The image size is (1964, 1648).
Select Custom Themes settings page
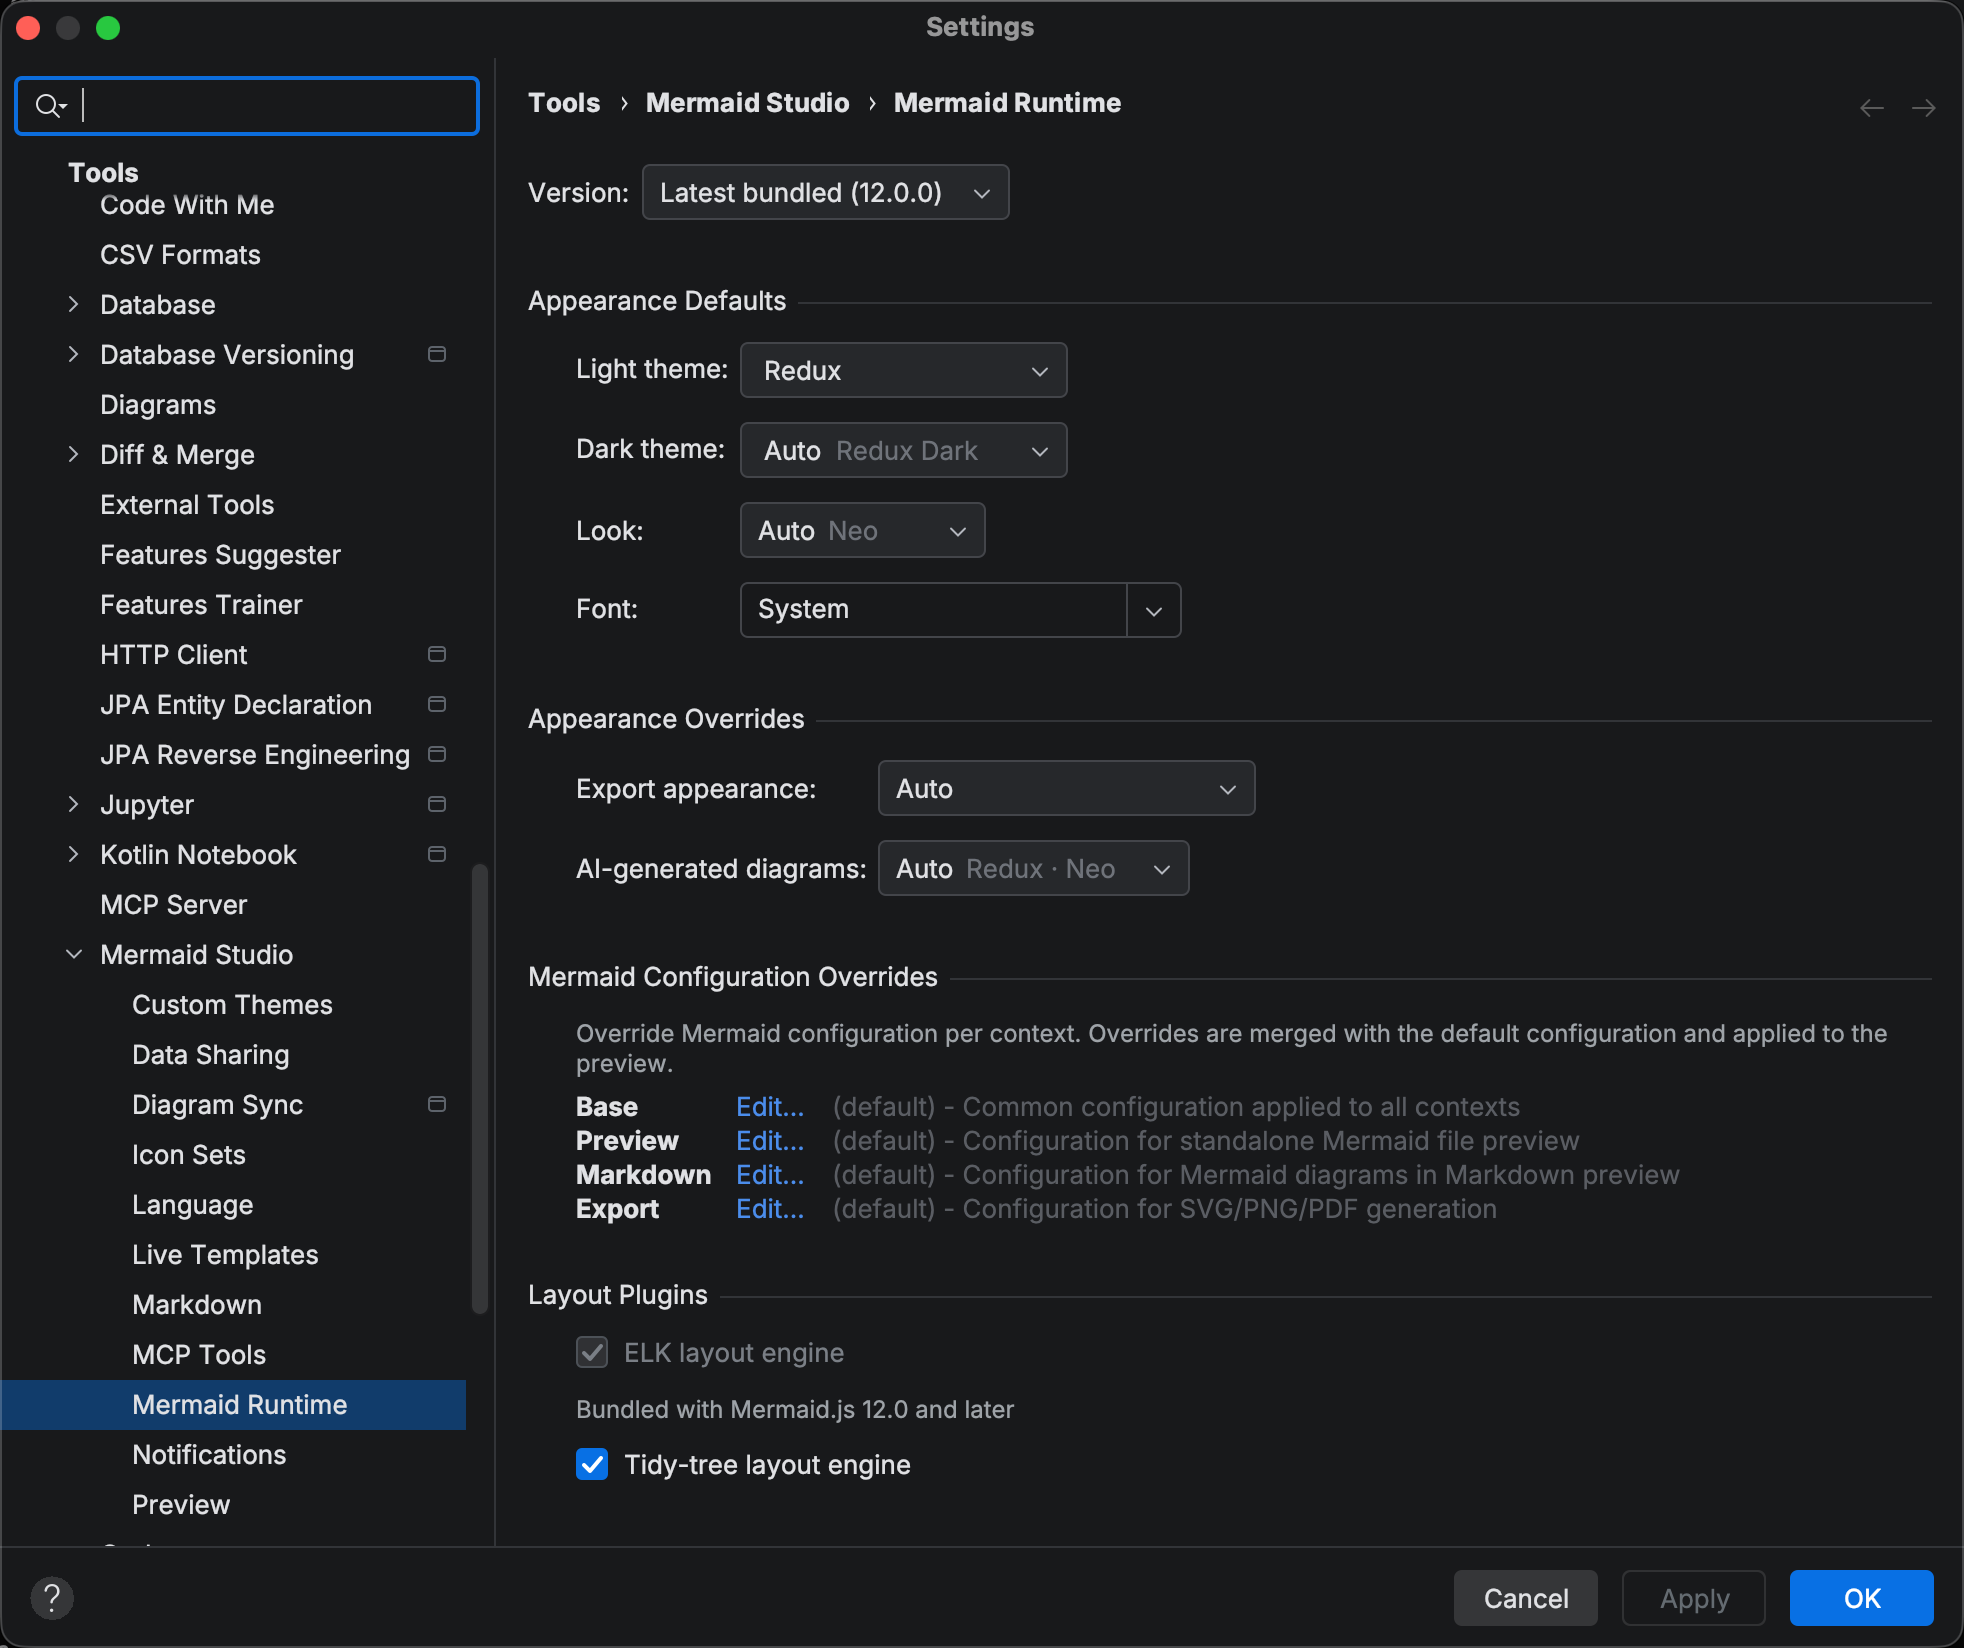point(232,1004)
